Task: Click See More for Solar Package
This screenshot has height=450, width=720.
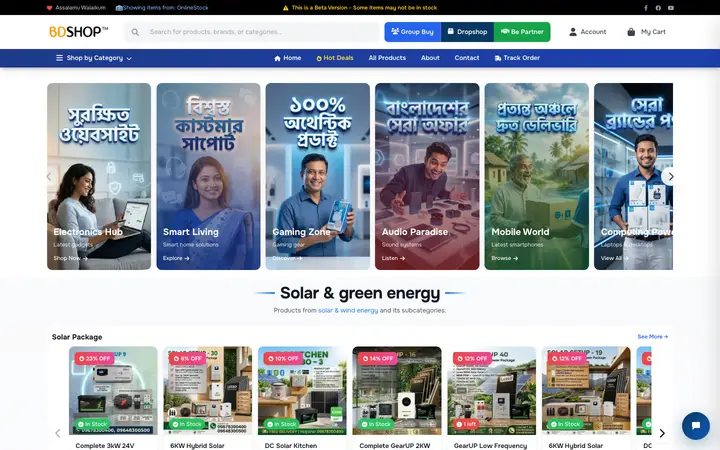Action: (652, 337)
